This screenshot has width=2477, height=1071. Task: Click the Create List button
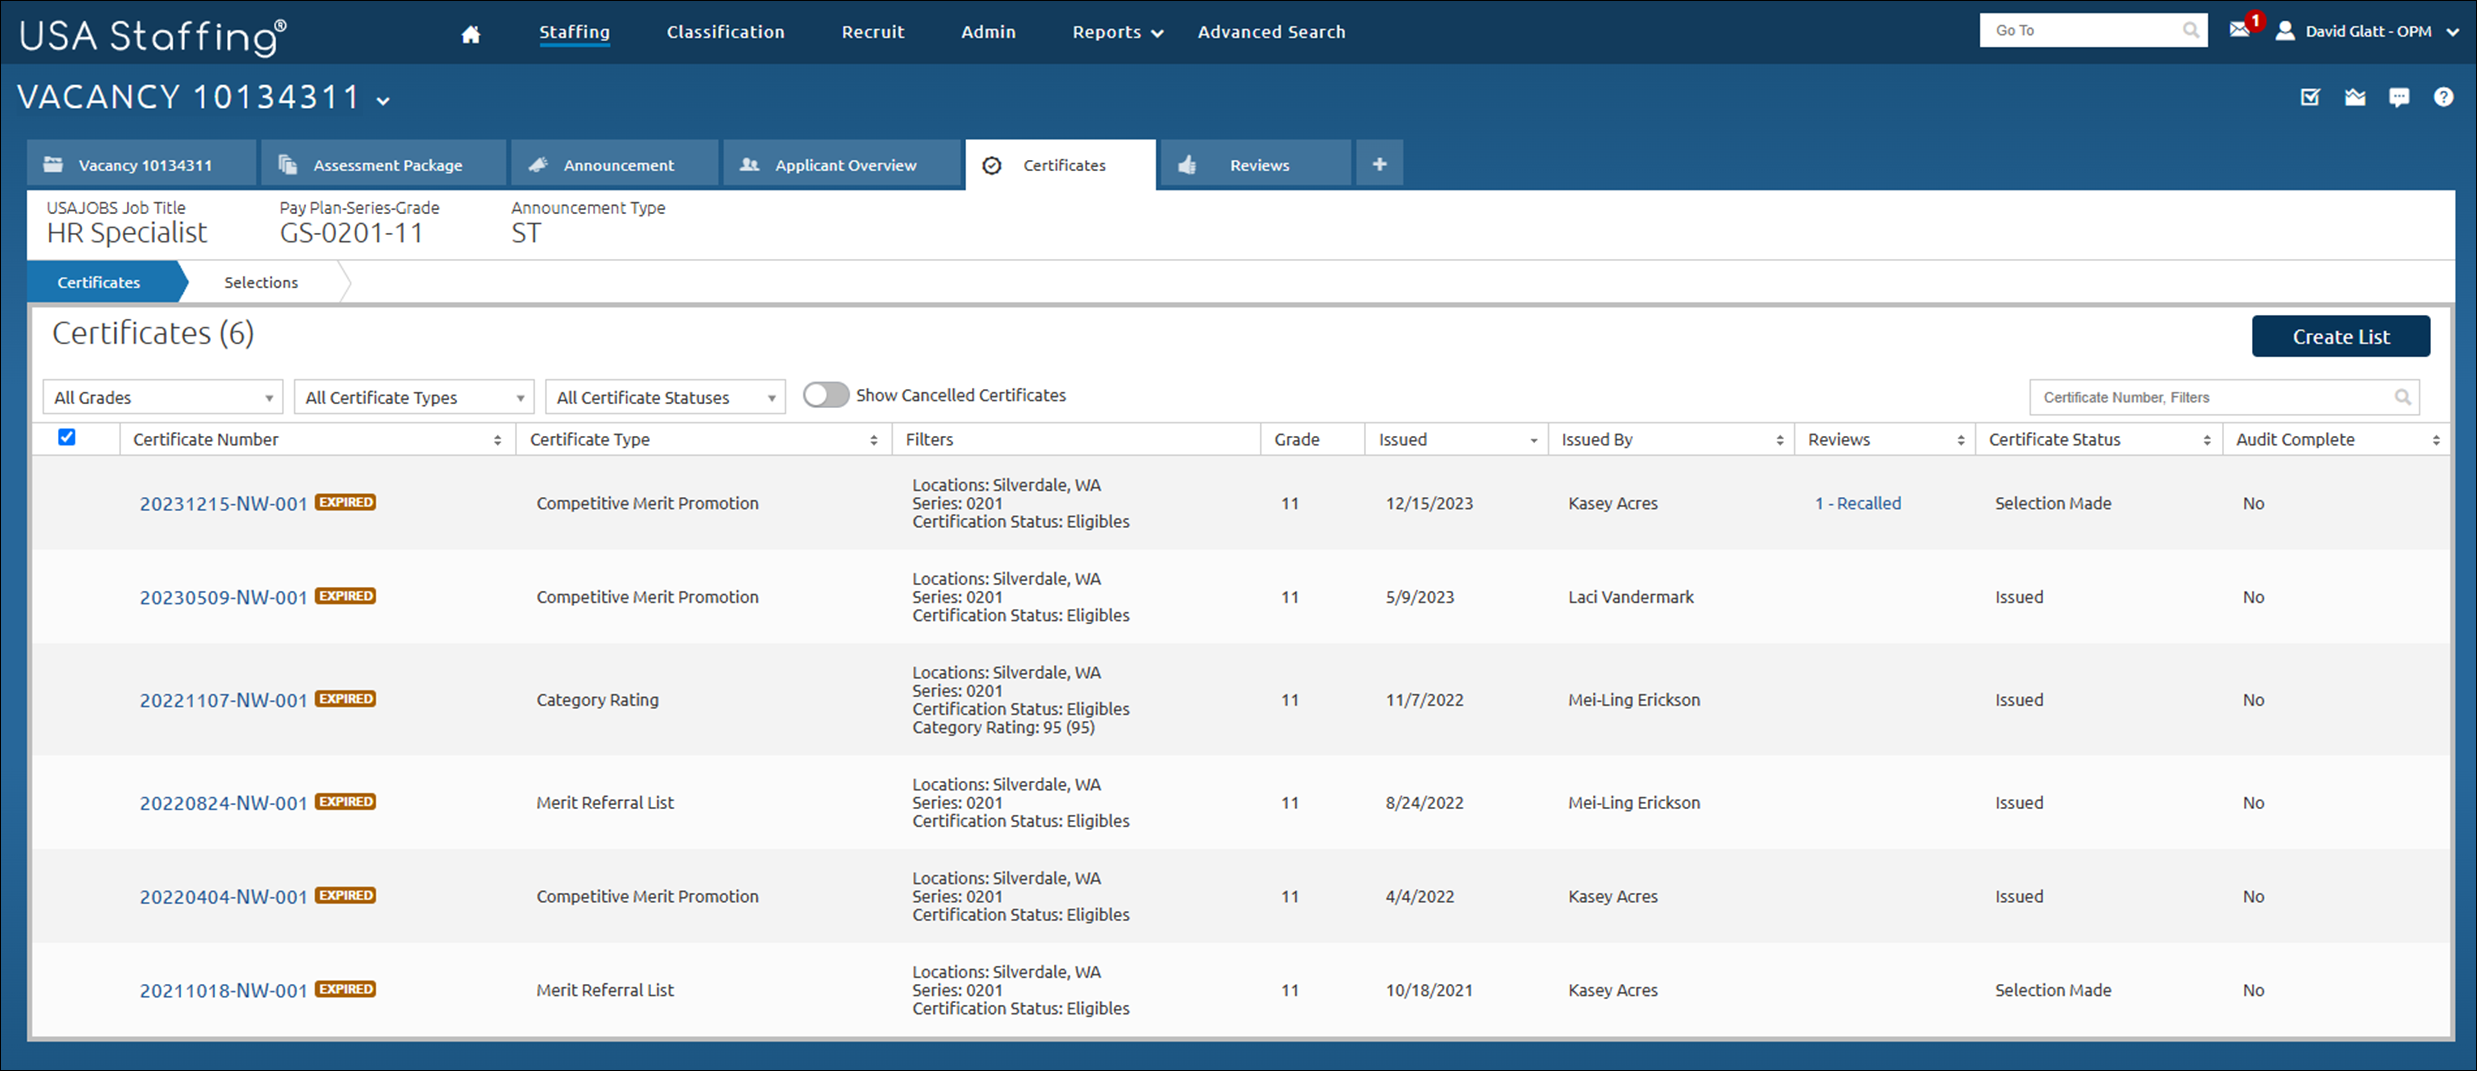point(2340,336)
